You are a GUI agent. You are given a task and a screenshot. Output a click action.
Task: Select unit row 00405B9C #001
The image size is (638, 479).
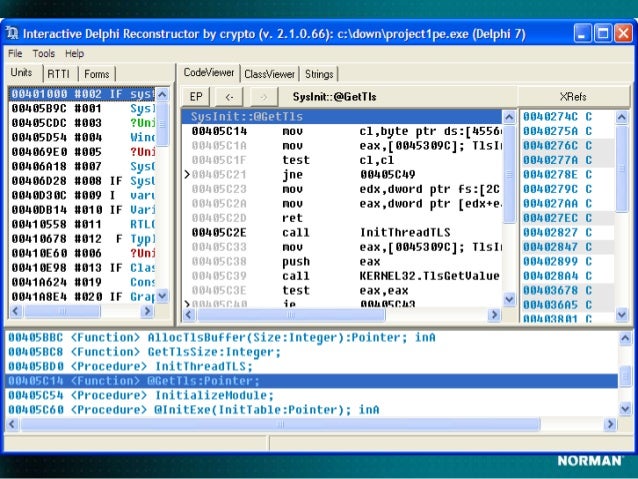tap(82, 109)
